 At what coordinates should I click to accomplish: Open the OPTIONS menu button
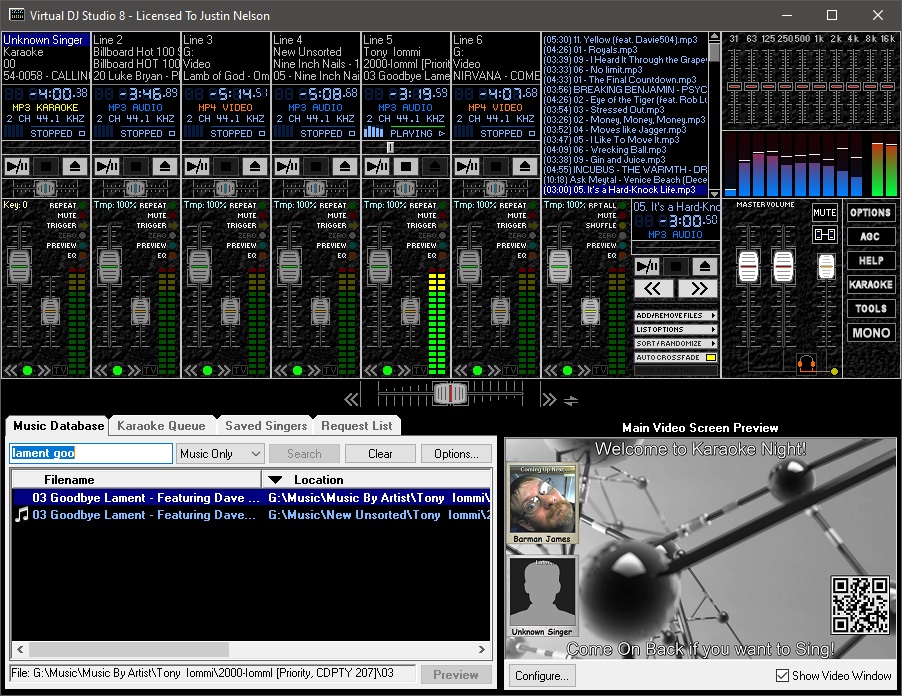pos(870,212)
